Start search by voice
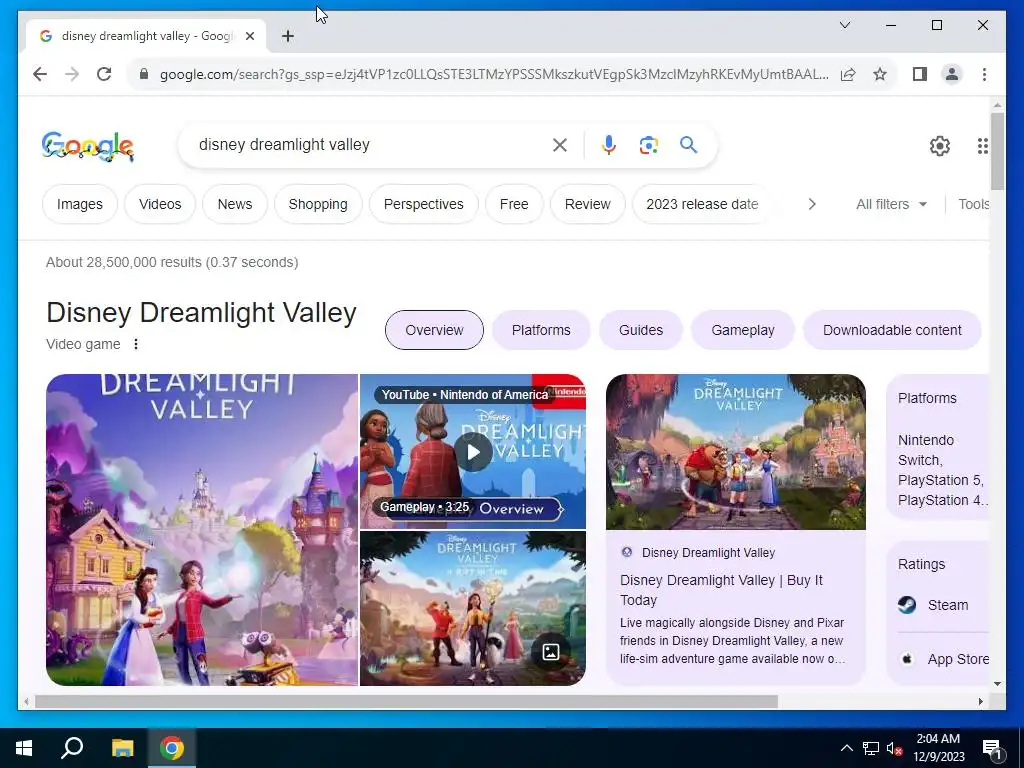Image resolution: width=1024 pixels, height=768 pixels. pyautogui.click(x=608, y=145)
